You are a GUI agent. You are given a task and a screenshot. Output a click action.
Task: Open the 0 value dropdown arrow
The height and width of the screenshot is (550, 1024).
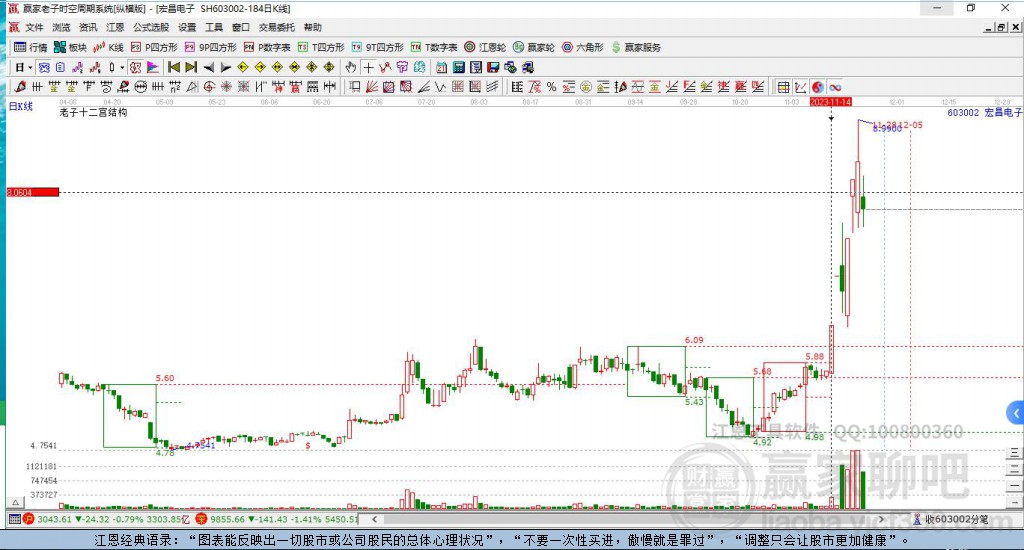[122, 67]
